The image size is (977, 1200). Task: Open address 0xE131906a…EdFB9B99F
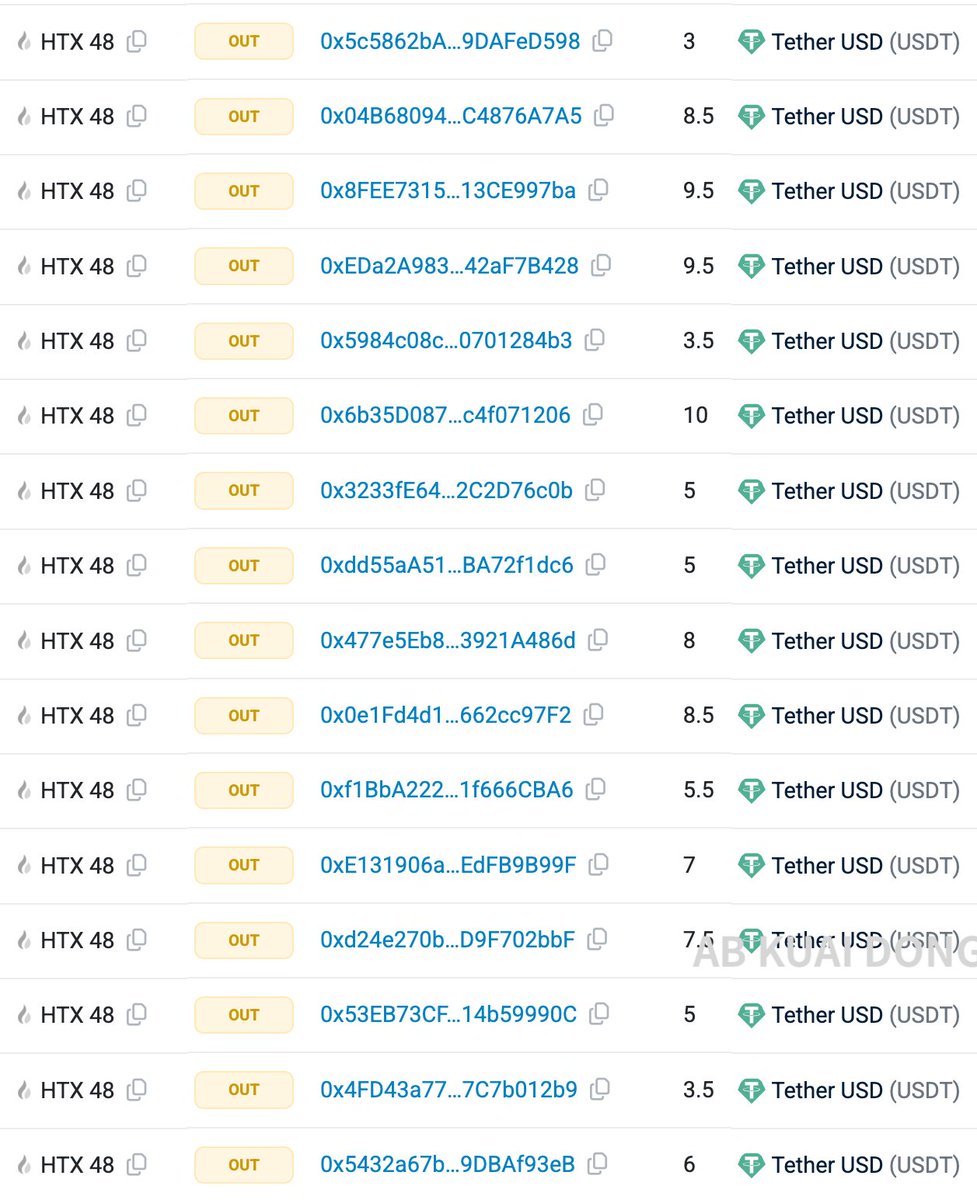pos(448,866)
